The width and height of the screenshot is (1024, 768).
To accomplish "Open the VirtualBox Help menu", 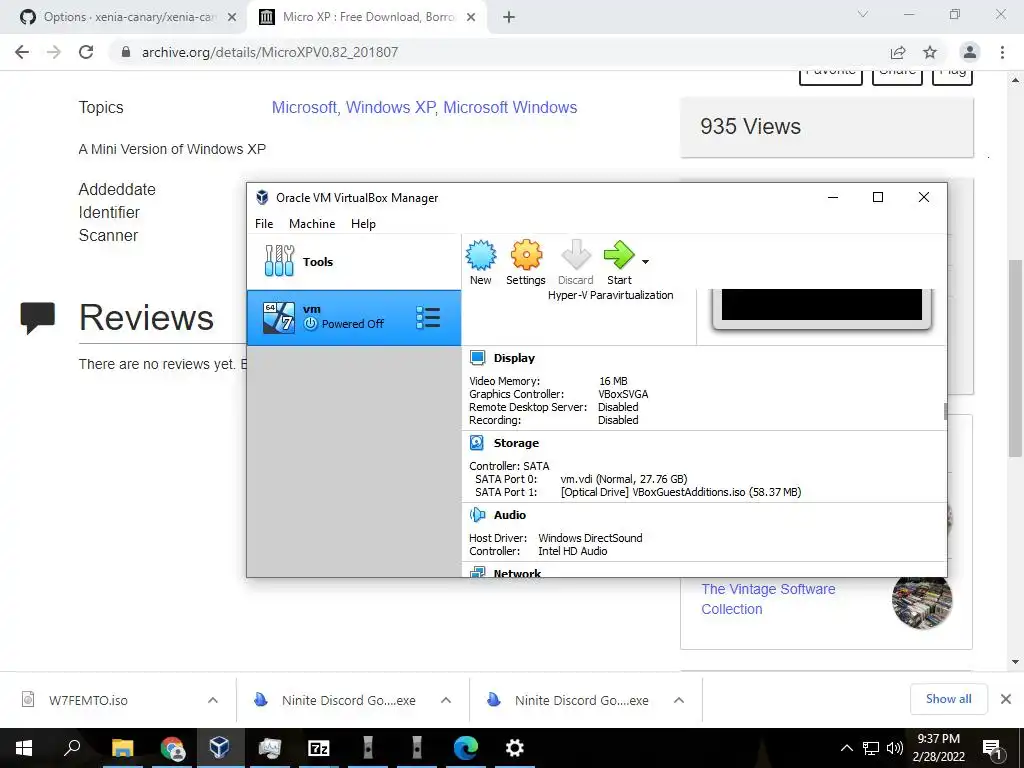I will pos(363,223).
